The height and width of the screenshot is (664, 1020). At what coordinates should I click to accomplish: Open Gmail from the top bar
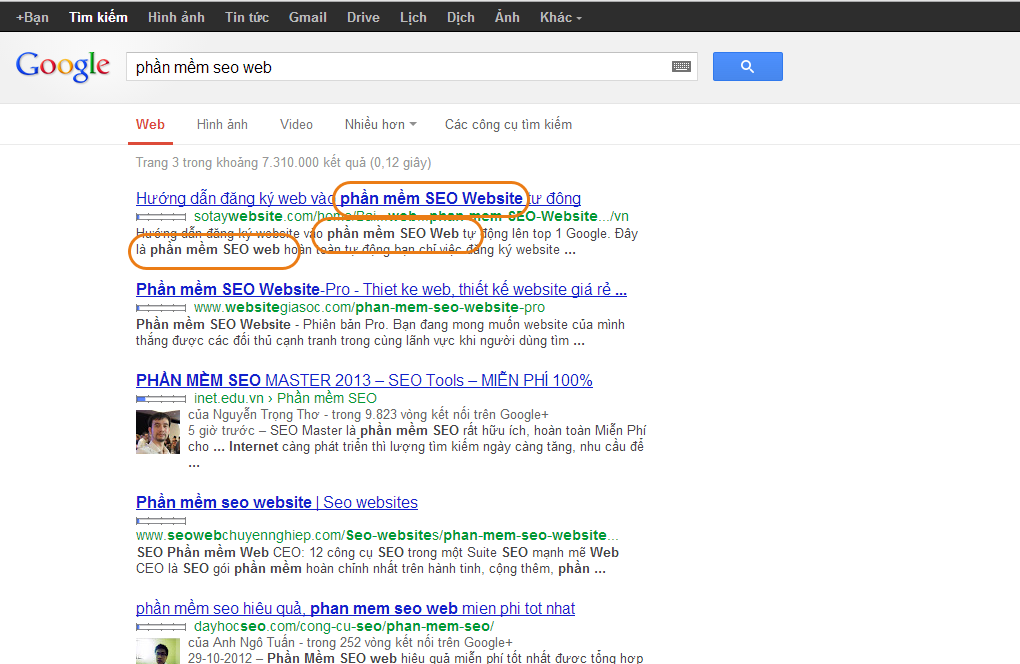pos(308,18)
